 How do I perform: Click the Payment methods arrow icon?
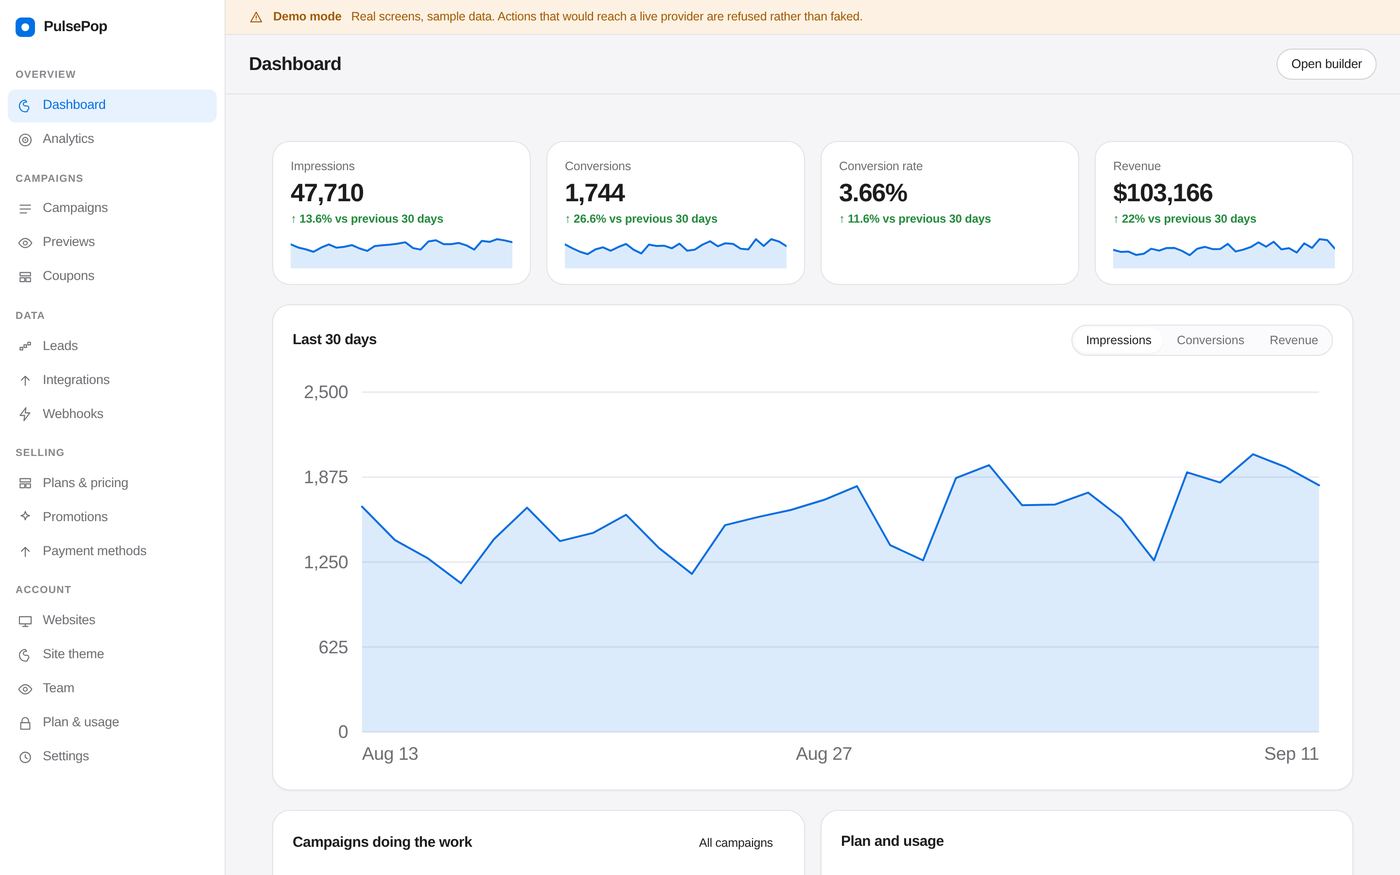point(25,552)
